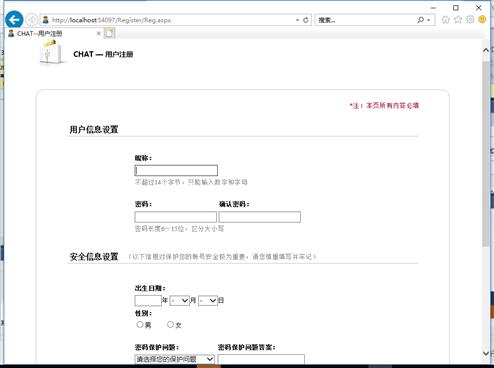
Task: Click scrollbar down arrow
Action: pyautogui.click(x=486, y=353)
